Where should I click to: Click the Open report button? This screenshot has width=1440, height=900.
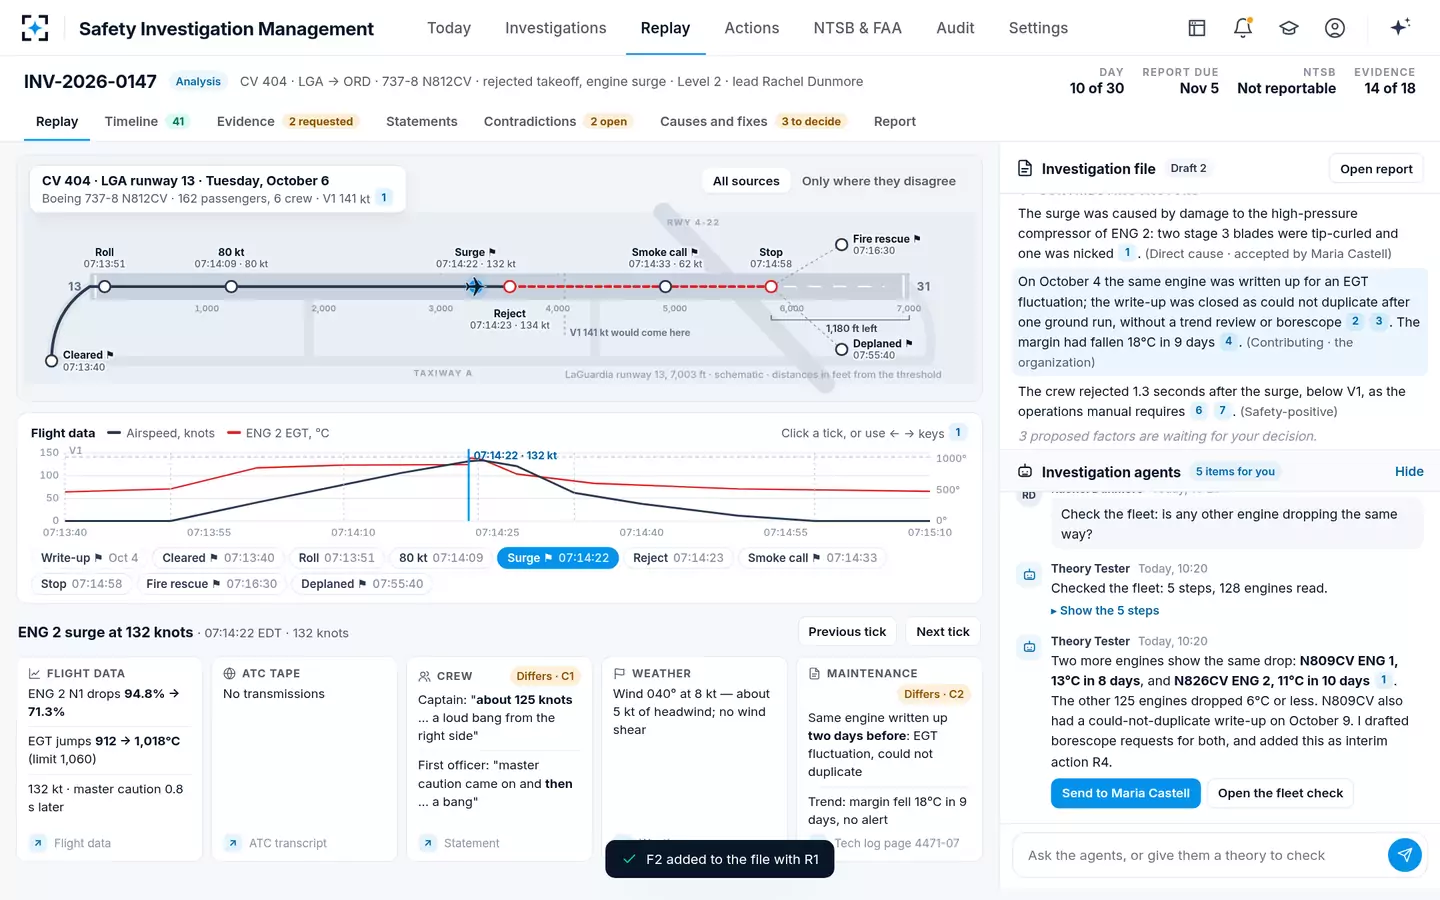[x=1376, y=169]
